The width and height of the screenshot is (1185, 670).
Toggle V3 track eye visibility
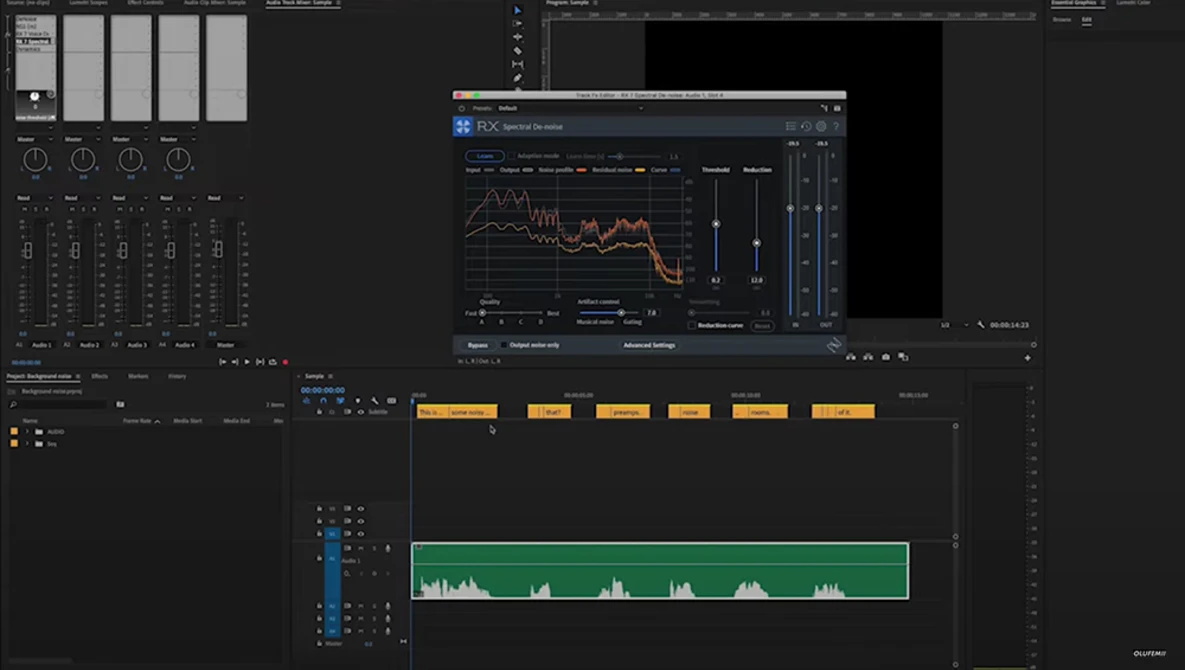pos(360,509)
